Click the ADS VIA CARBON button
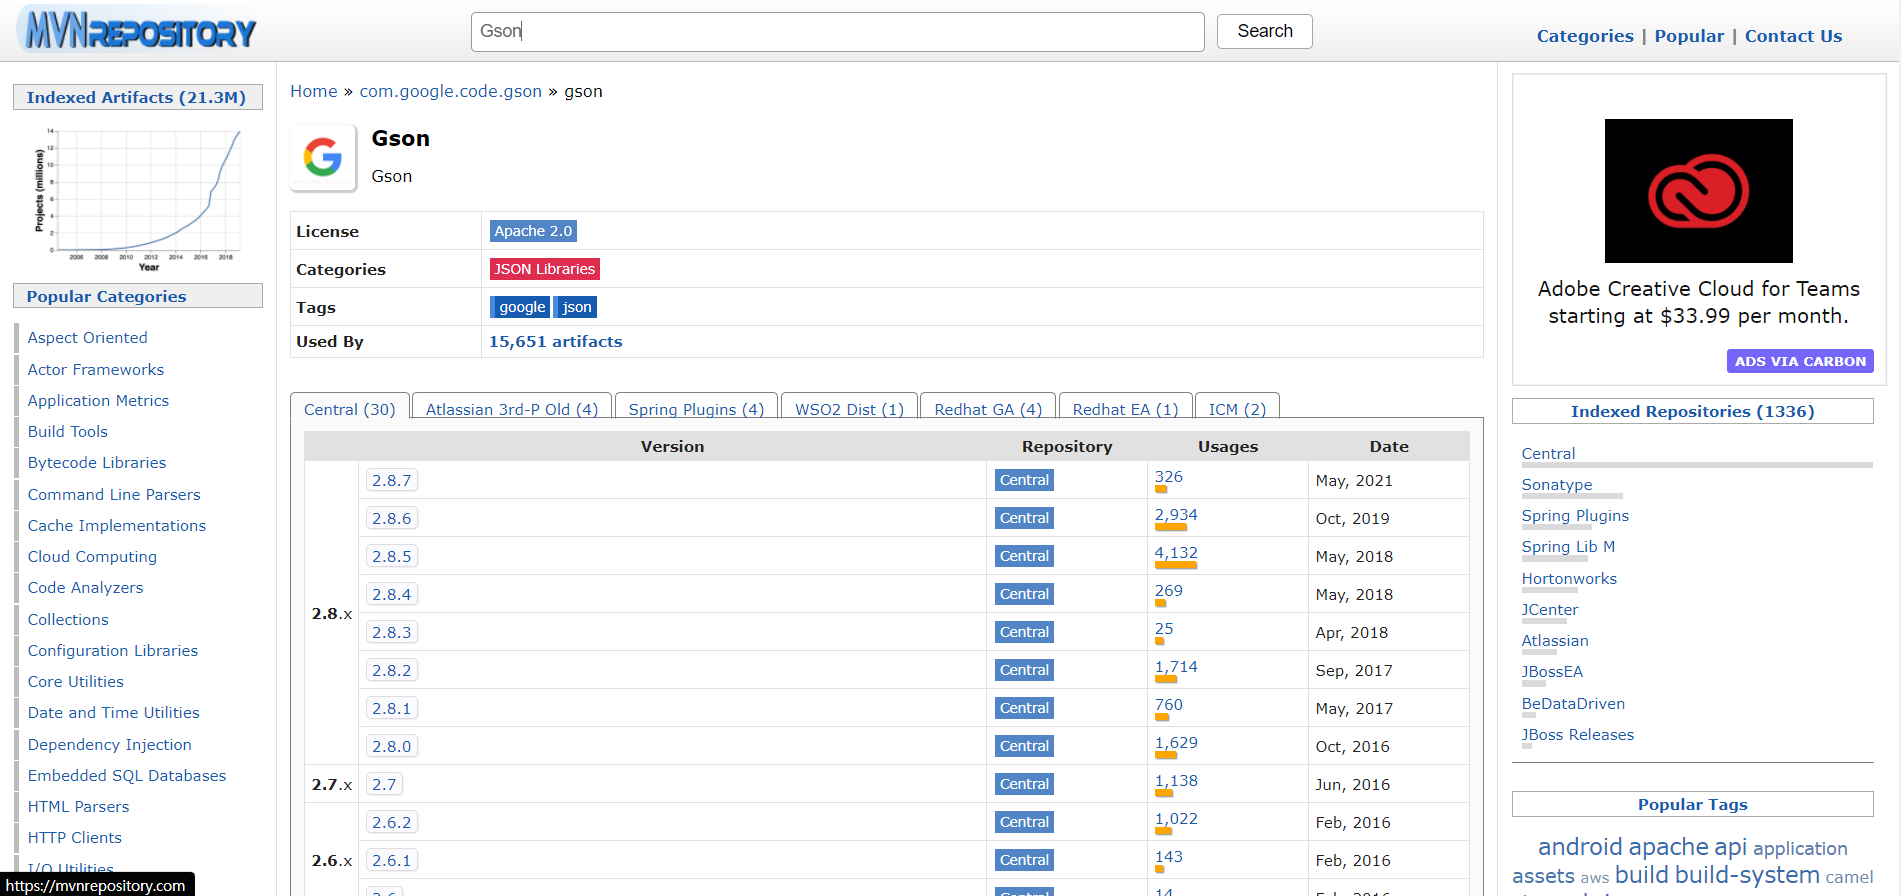 (1800, 361)
